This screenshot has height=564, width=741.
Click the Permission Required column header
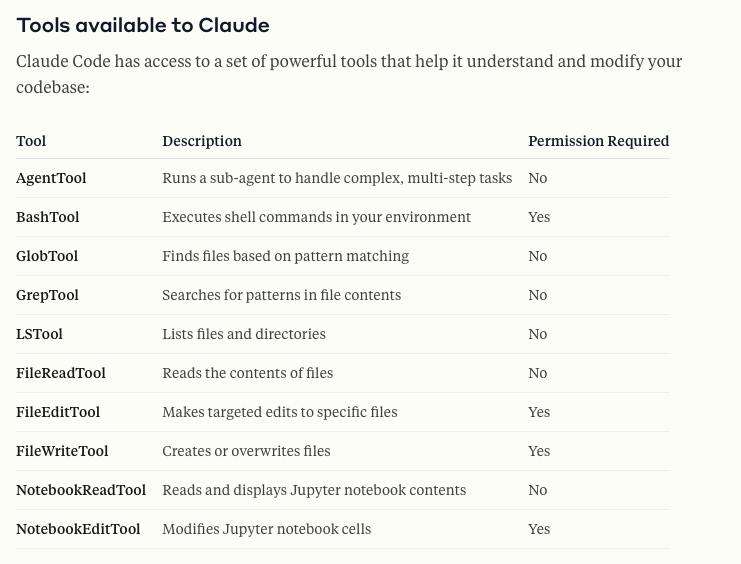coord(599,141)
